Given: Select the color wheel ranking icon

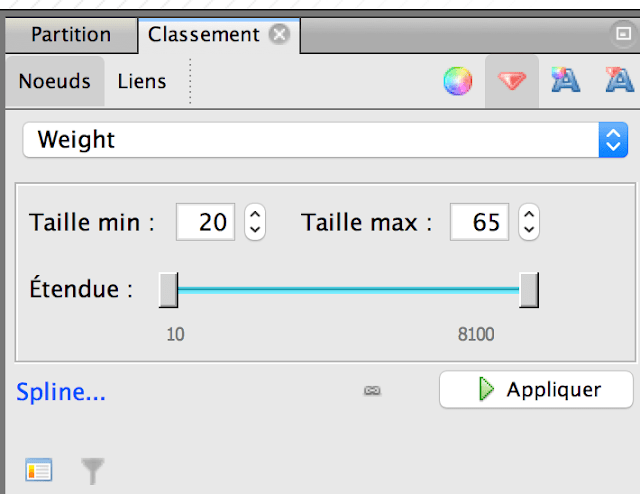Looking at the screenshot, I should (x=458, y=81).
